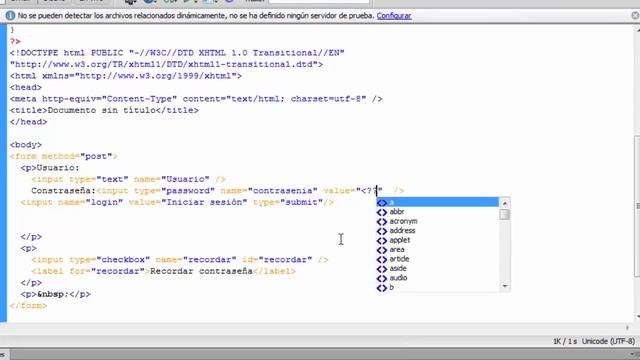
Task: Pick 'b' tag at bottom of hints list
Action: (x=437, y=287)
